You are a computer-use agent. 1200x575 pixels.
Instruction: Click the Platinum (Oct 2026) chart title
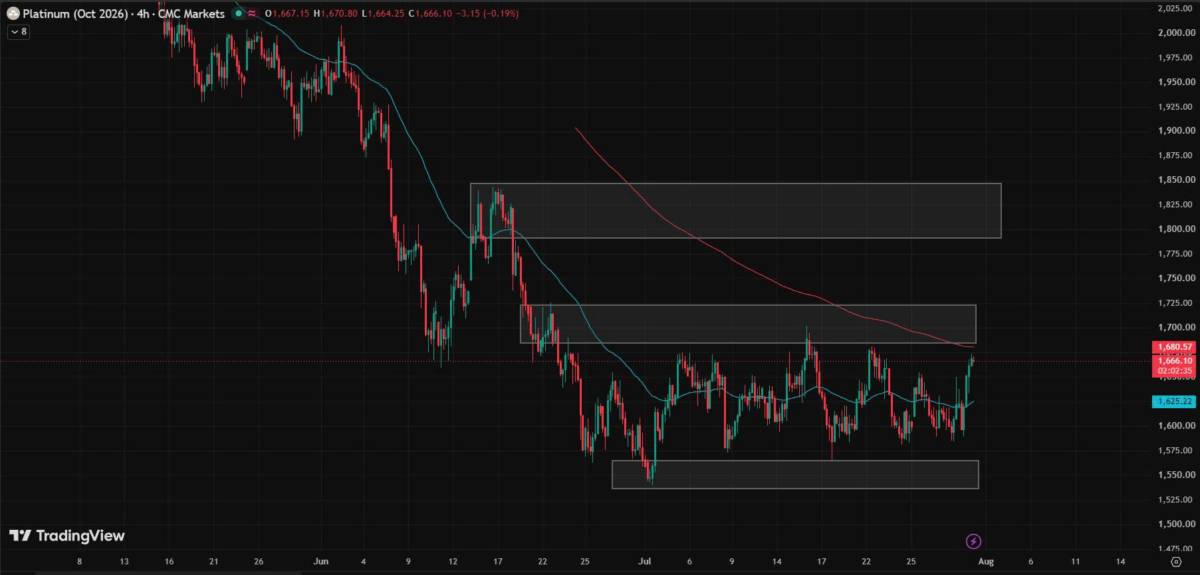[x=76, y=14]
